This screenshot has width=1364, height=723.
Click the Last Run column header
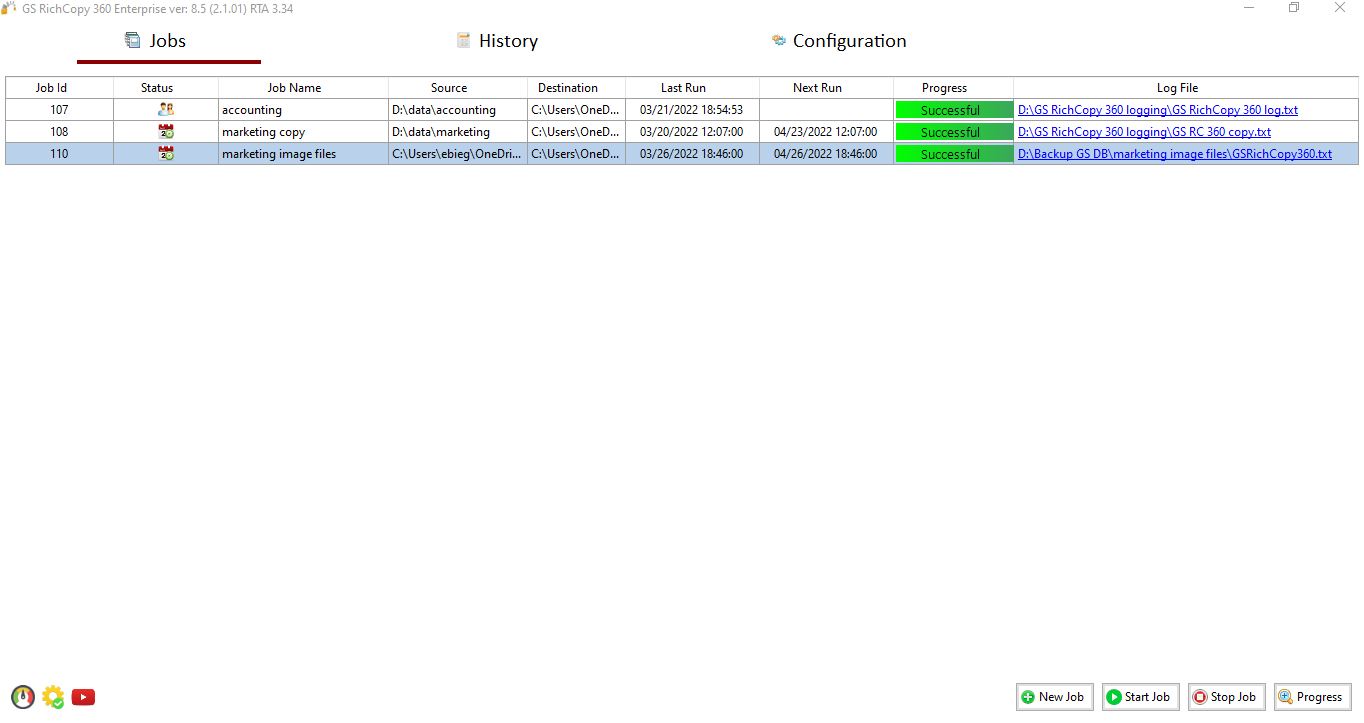click(x=692, y=88)
